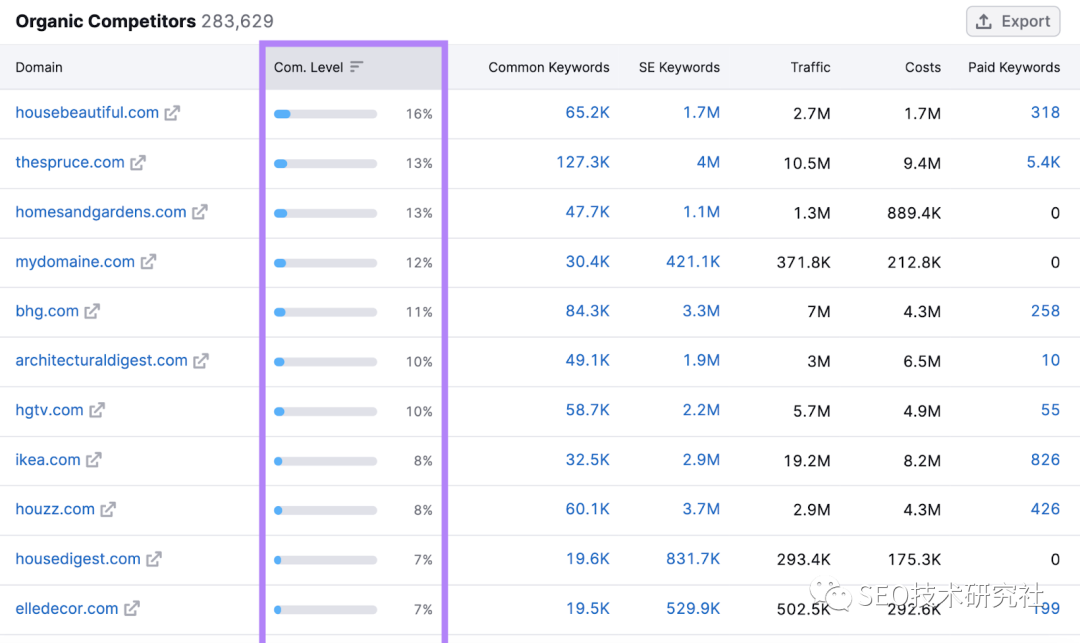Open external link icon beside housebeautiful.com
The height and width of the screenshot is (643, 1080).
click(x=172, y=113)
